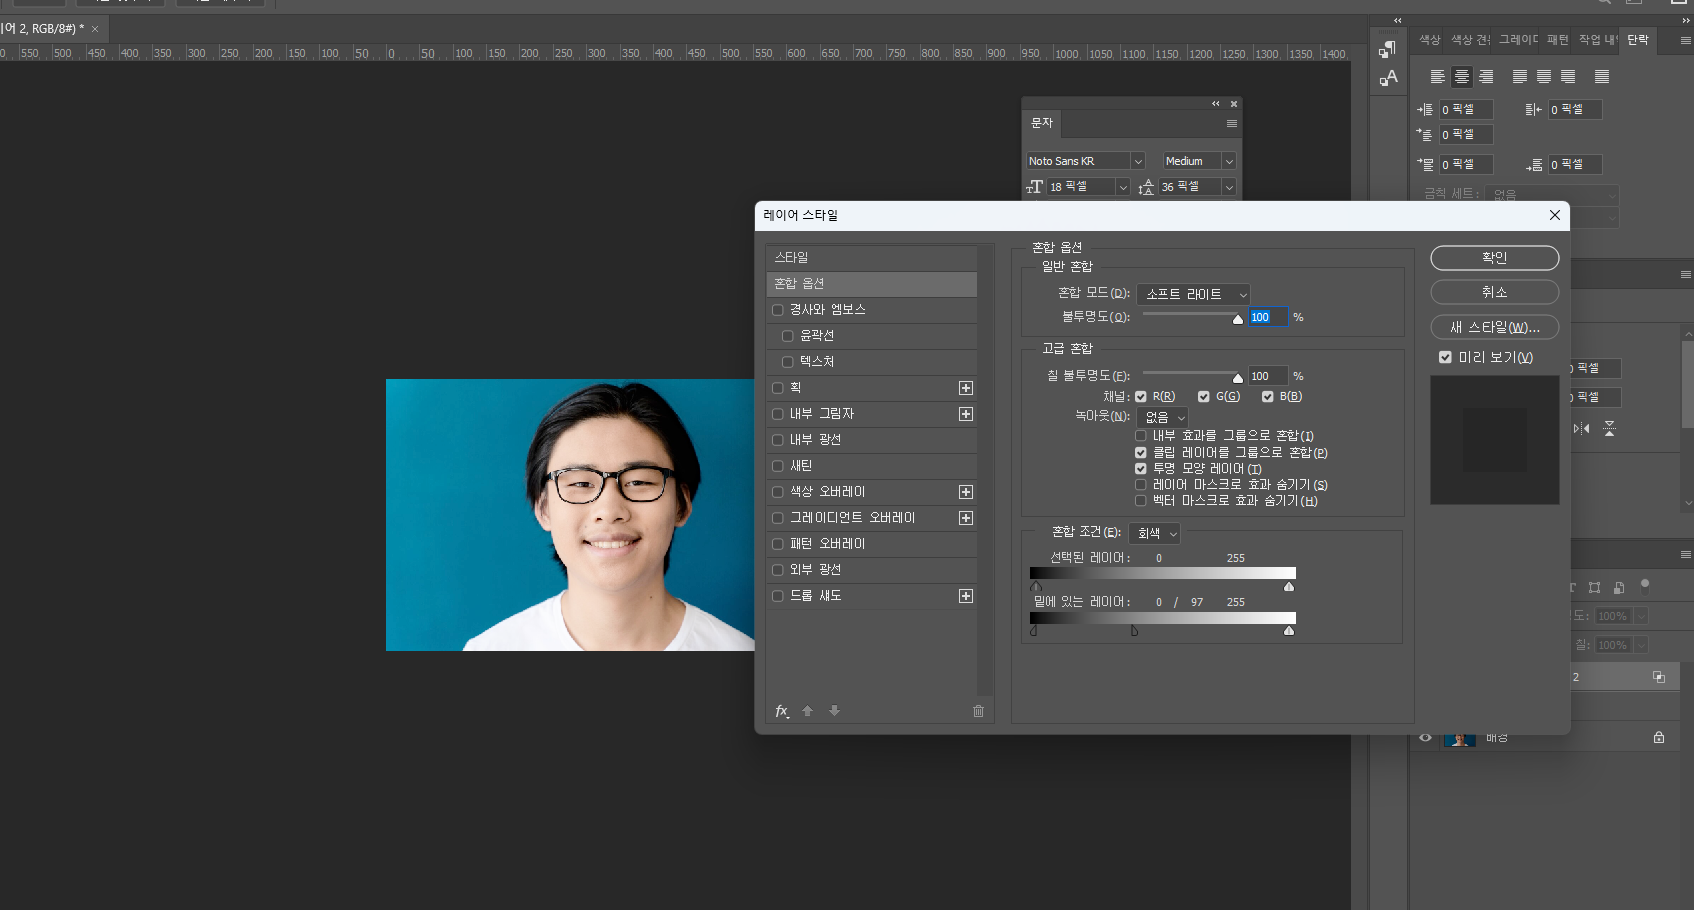The width and height of the screenshot is (1694, 910).
Task: Open the Character panel flyout menu
Action: coord(1232,124)
